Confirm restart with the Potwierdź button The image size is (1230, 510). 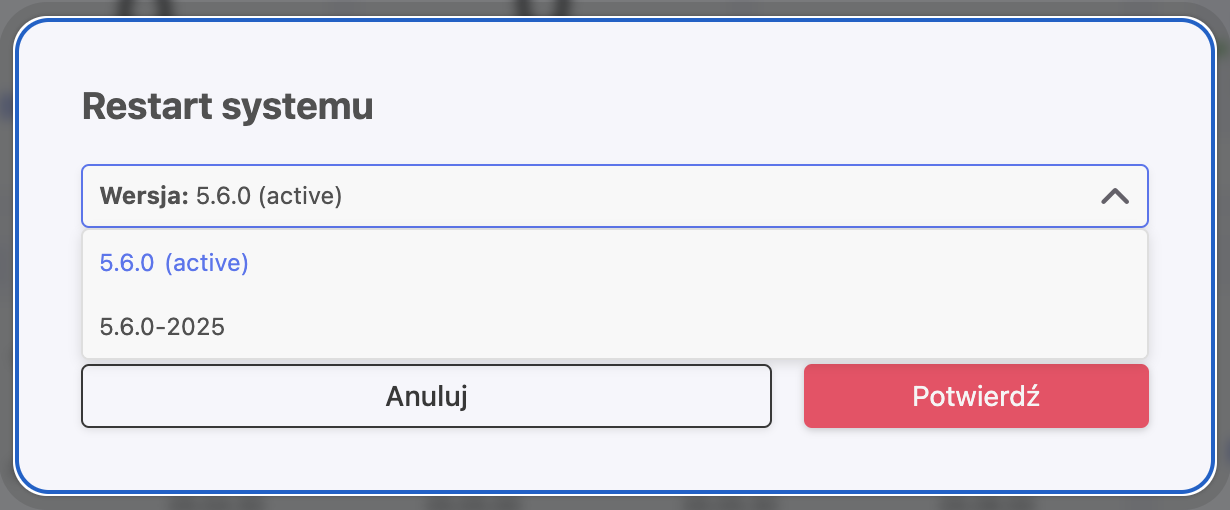click(975, 396)
